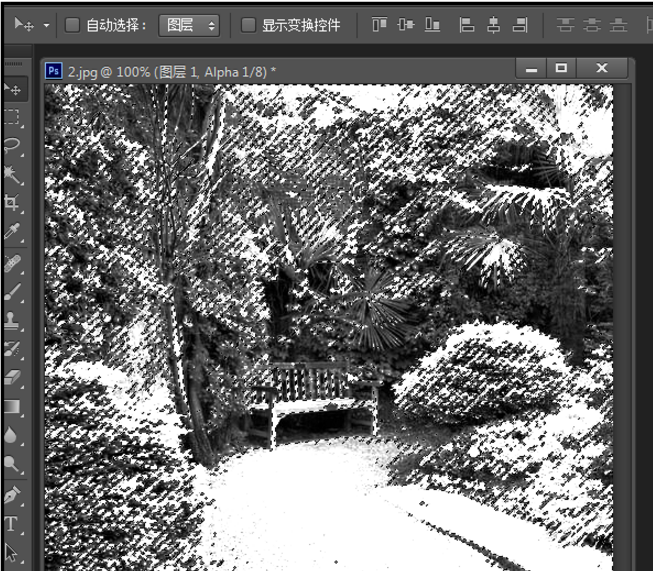Image resolution: width=653 pixels, height=571 pixels.
Task: Align horizontal centers of layers
Action: click(x=493, y=25)
